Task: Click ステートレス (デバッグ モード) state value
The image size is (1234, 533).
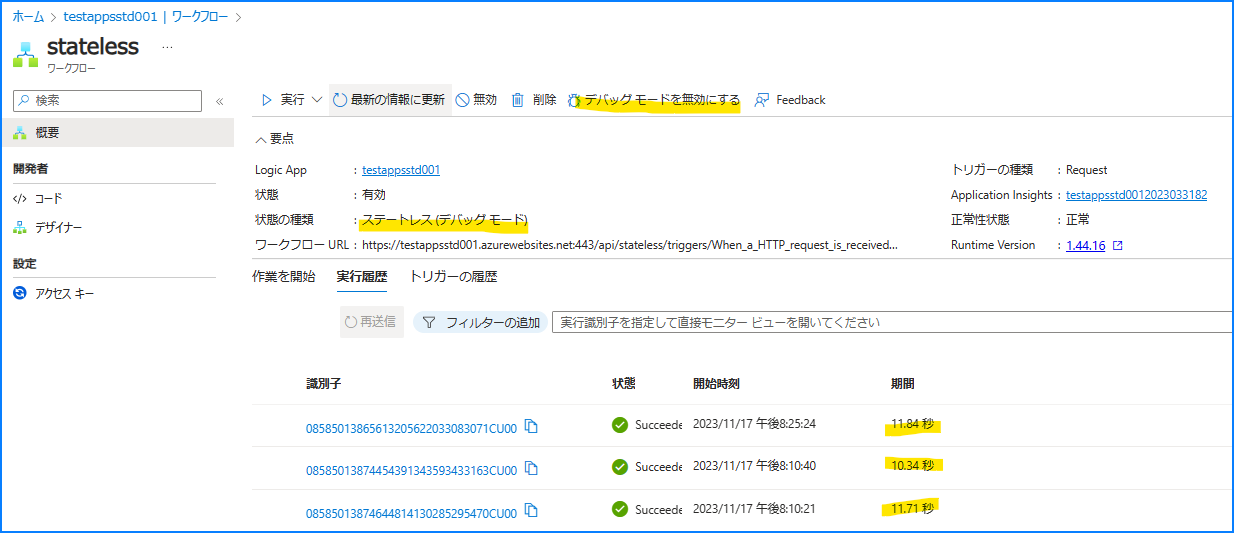Action: pos(445,220)
